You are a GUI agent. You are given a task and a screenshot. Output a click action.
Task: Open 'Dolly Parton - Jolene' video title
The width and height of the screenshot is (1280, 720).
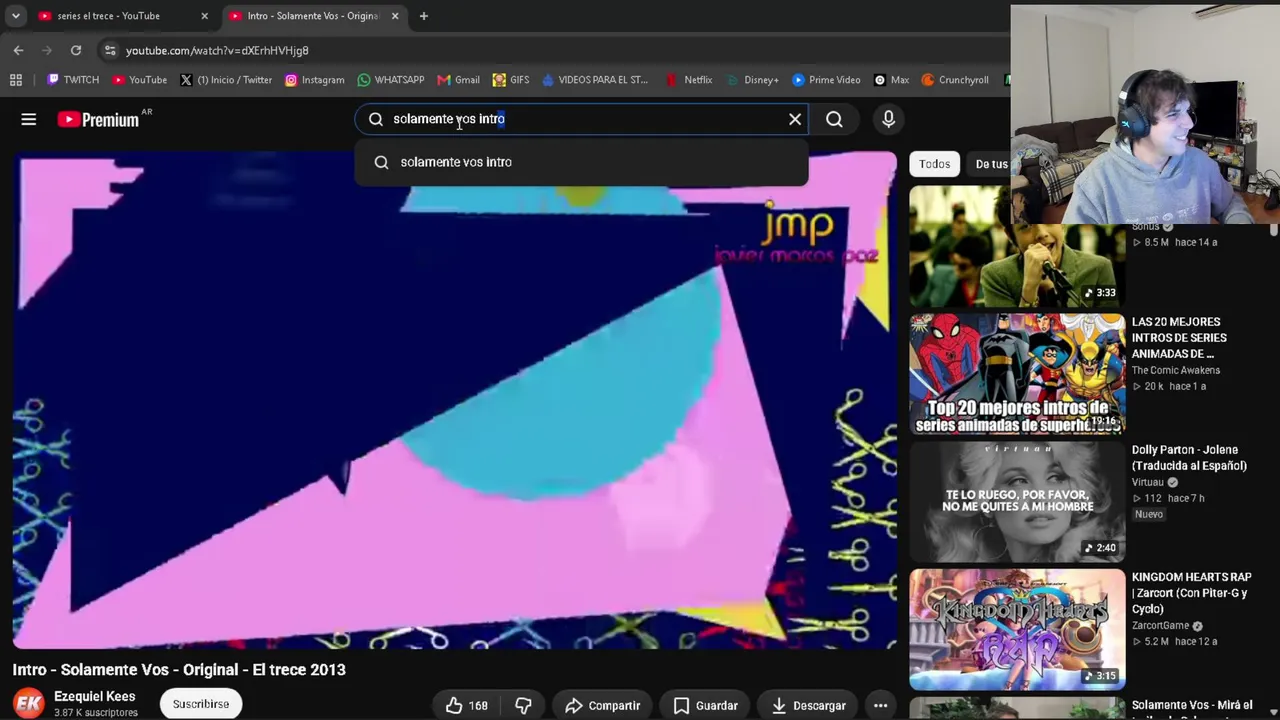[x=1189, y=458]
